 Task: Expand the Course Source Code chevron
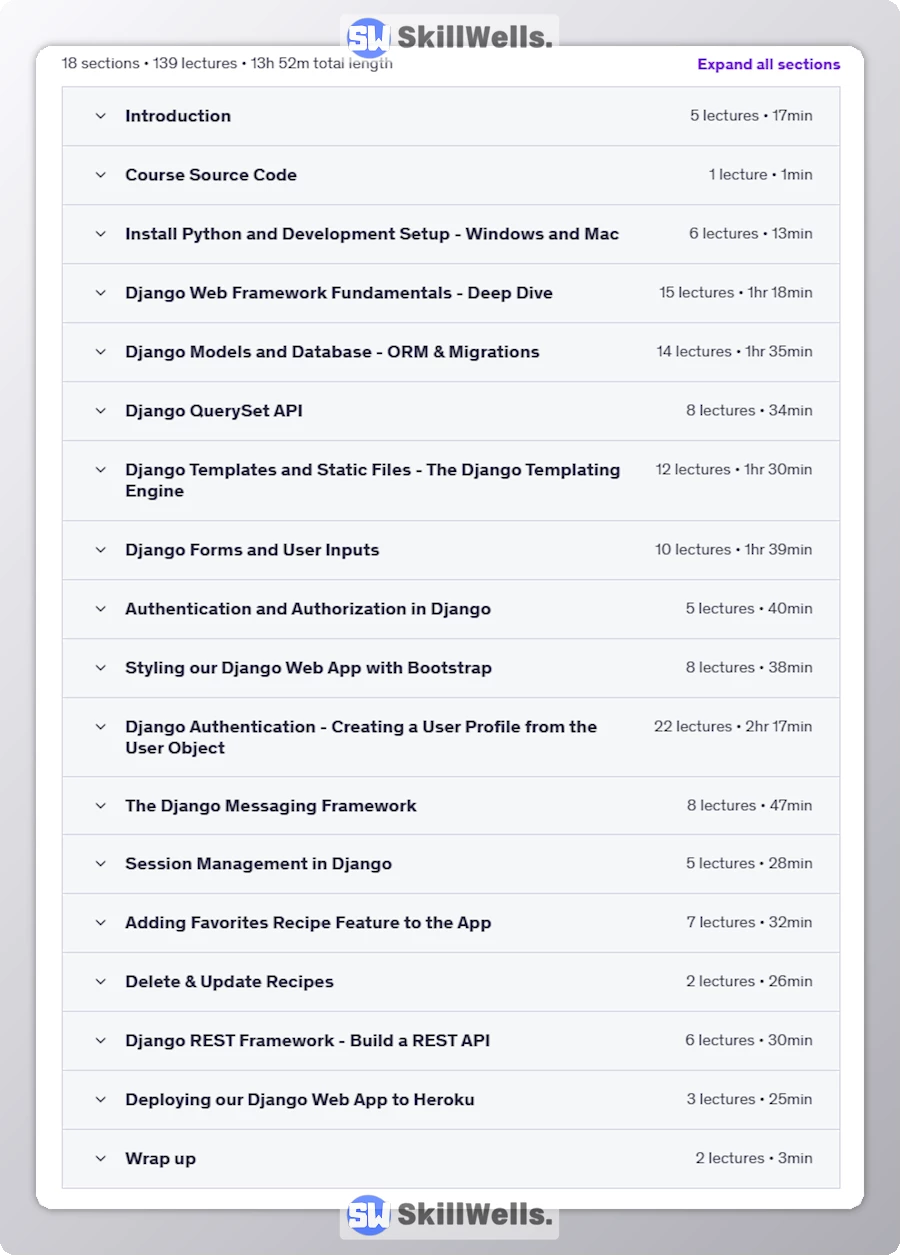tap(100, 175)
